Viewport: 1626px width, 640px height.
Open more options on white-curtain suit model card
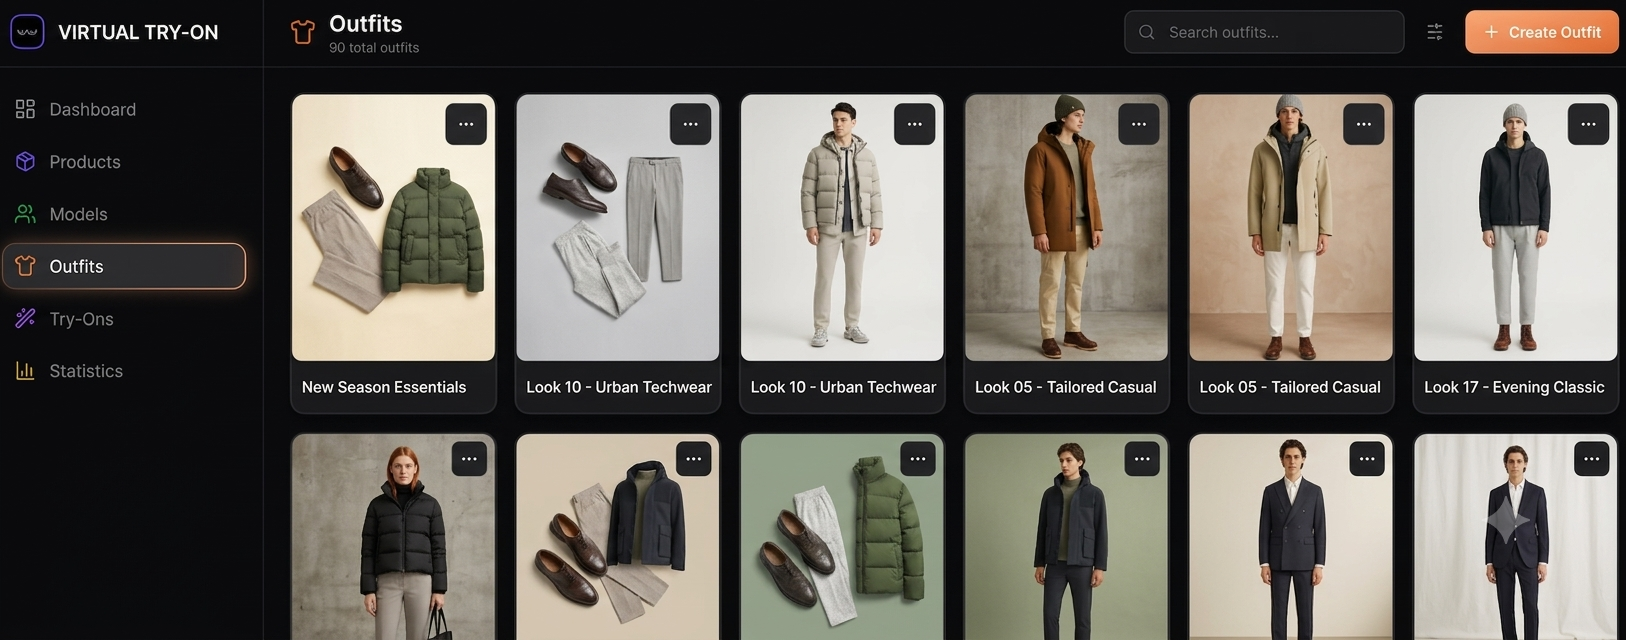(x=1591, y=459)
